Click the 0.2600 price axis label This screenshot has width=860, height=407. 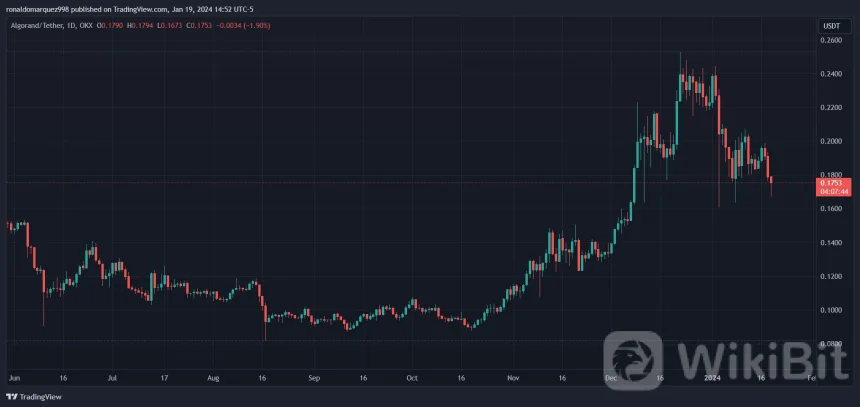(x=831, y=40)
